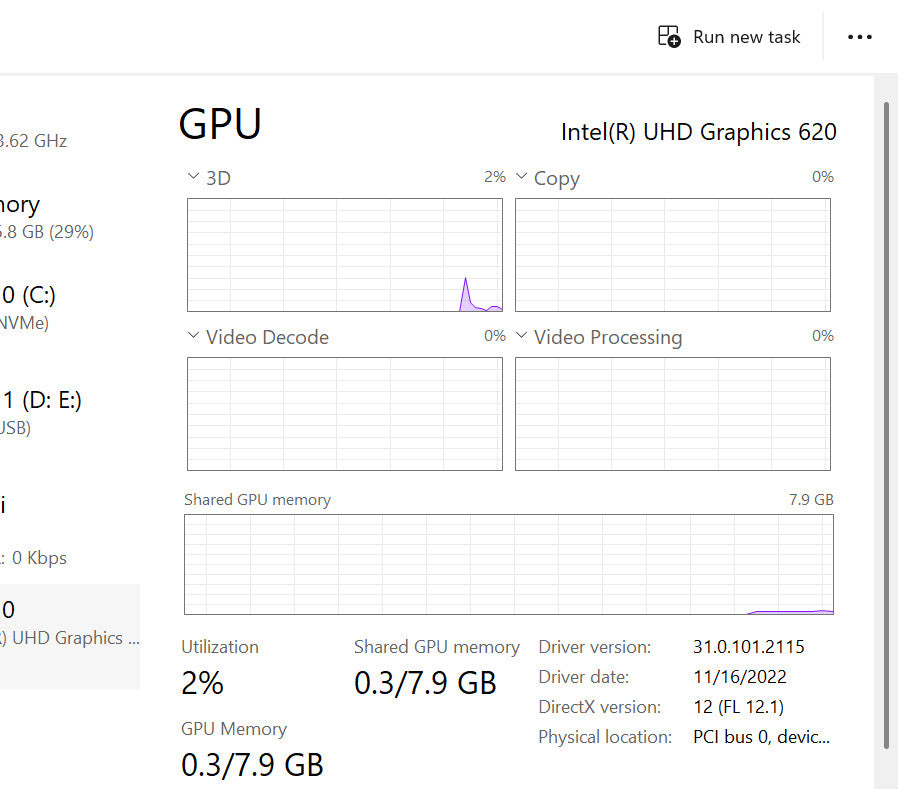898x789 pixels.
Task: Open the 3D engine dropdown chevron
Action: click(x=193, y=178)
